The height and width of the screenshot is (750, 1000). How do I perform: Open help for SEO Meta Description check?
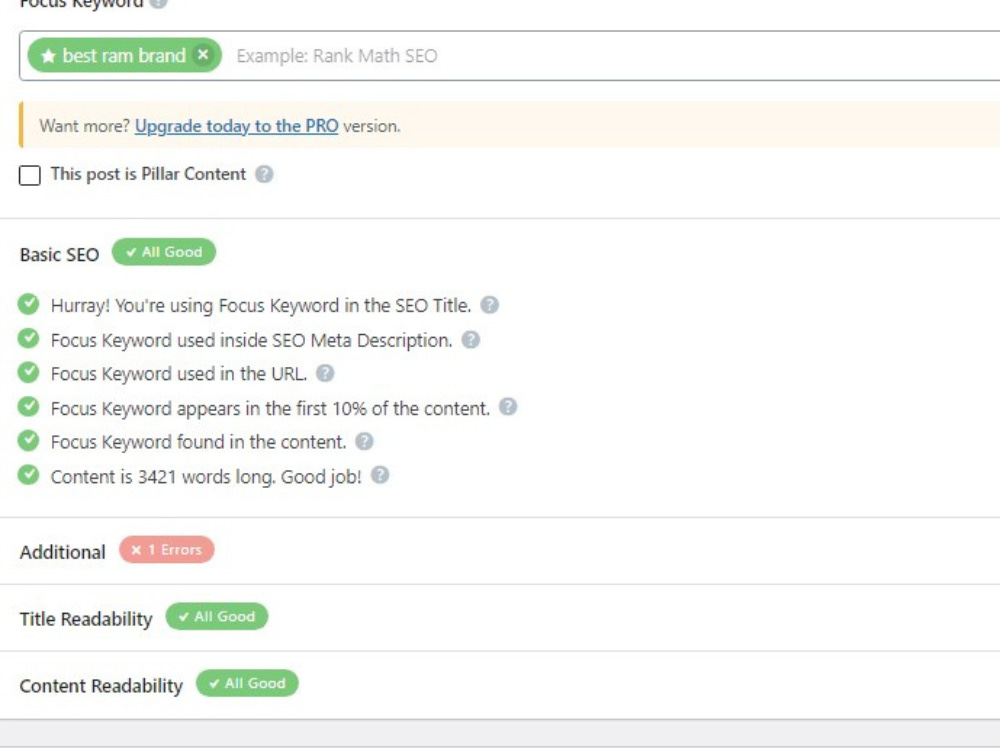(471, 339)
